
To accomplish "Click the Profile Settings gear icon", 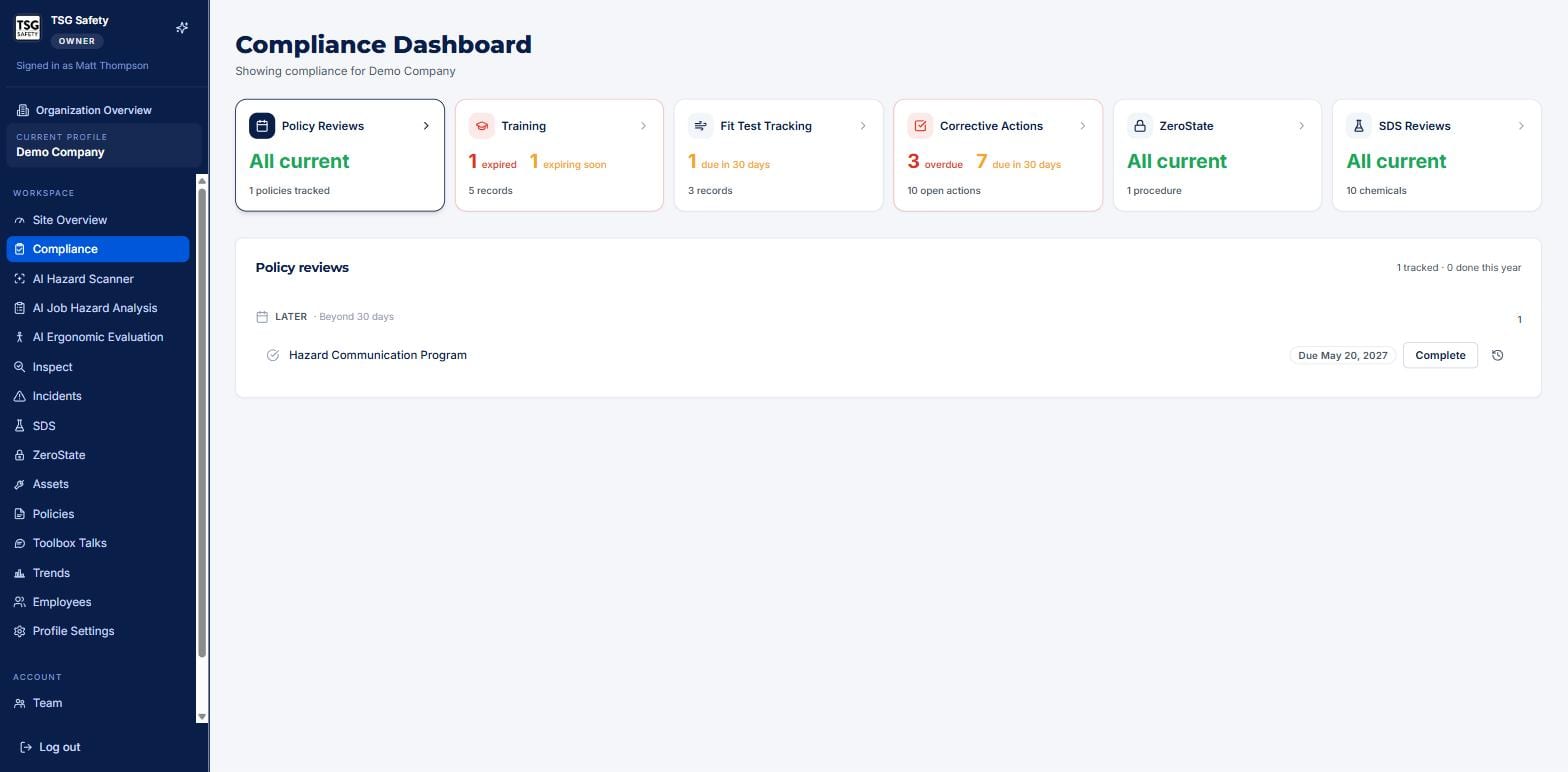I will click(x=19, y=631).
